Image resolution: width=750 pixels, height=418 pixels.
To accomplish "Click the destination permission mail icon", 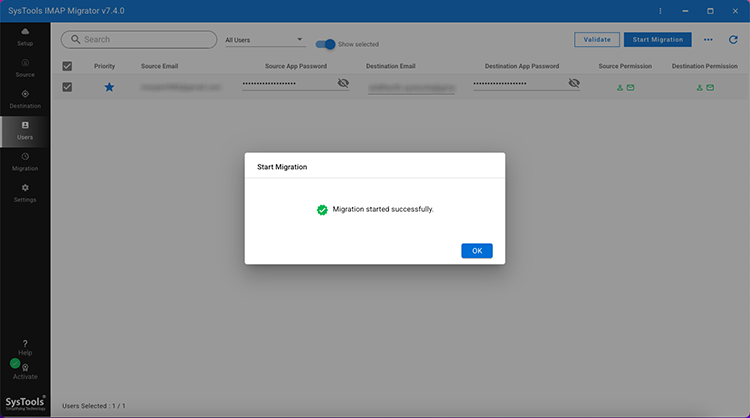I will 710,88.
